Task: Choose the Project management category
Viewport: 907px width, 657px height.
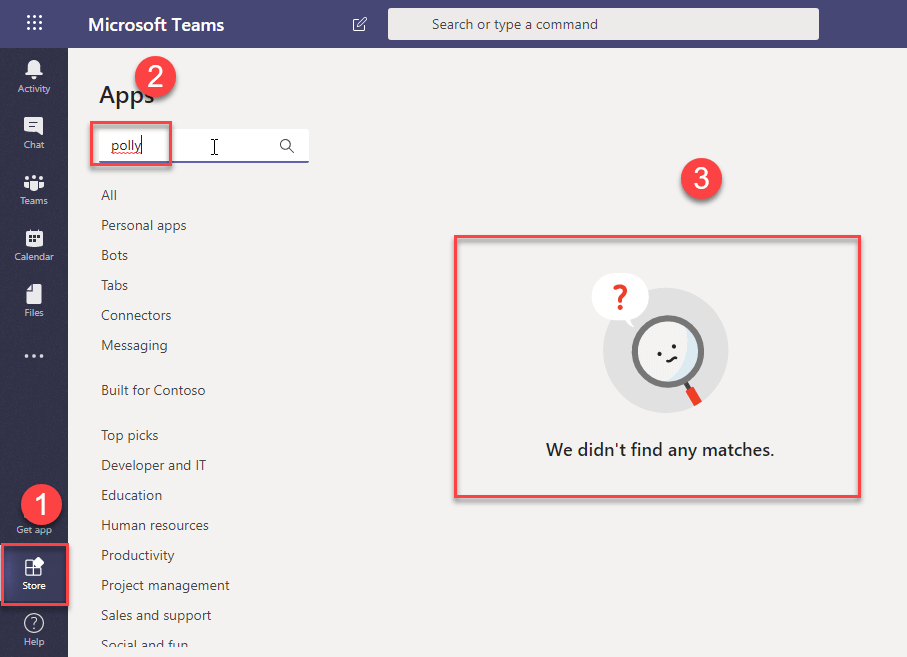Action: (165, 585)
